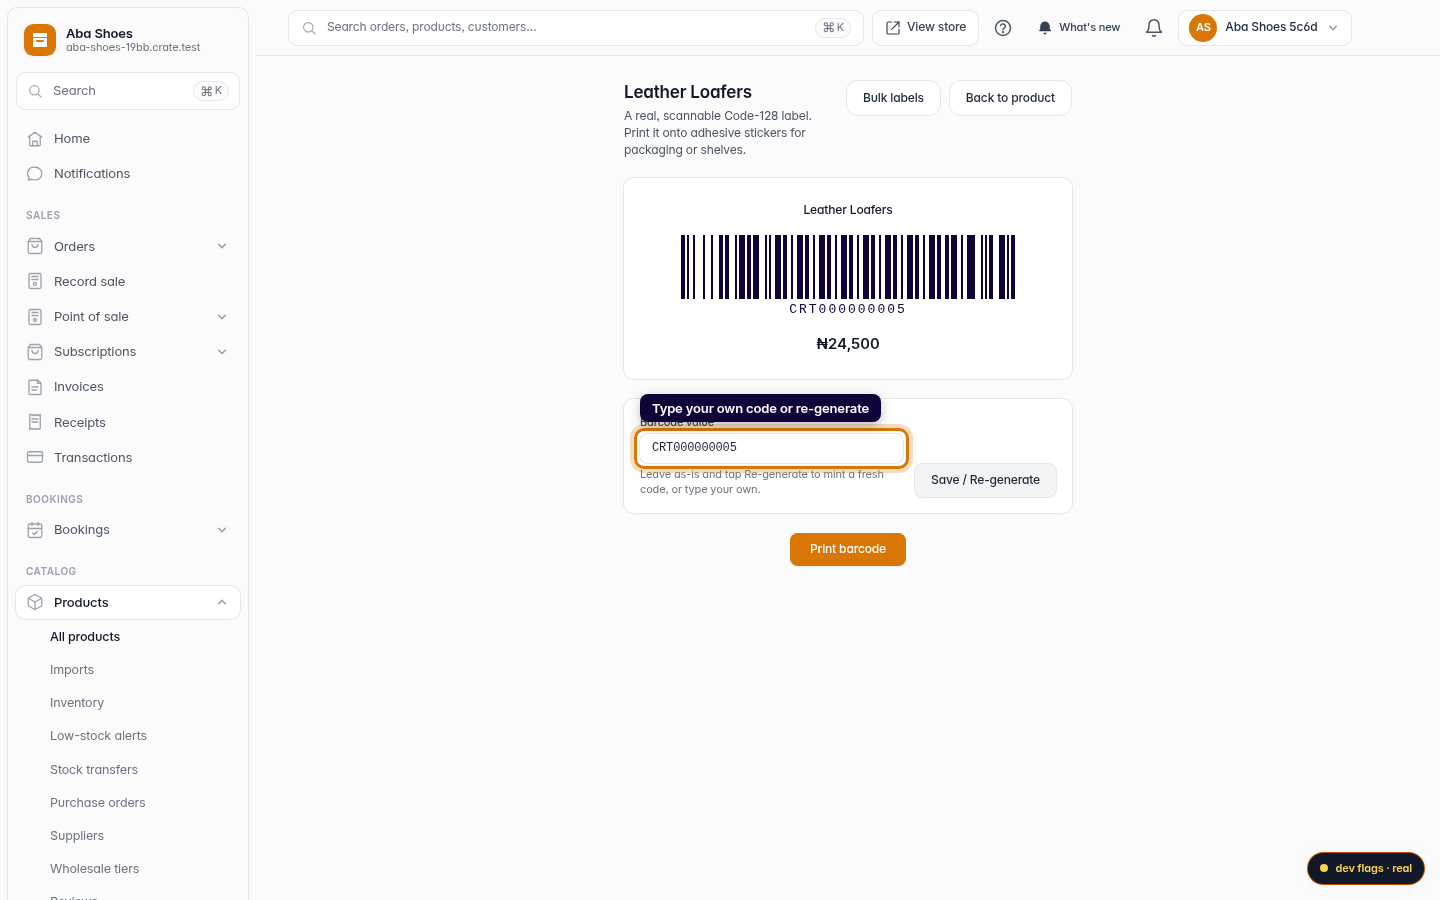
Task: Click Back to product button
Action: (1010, 98)
